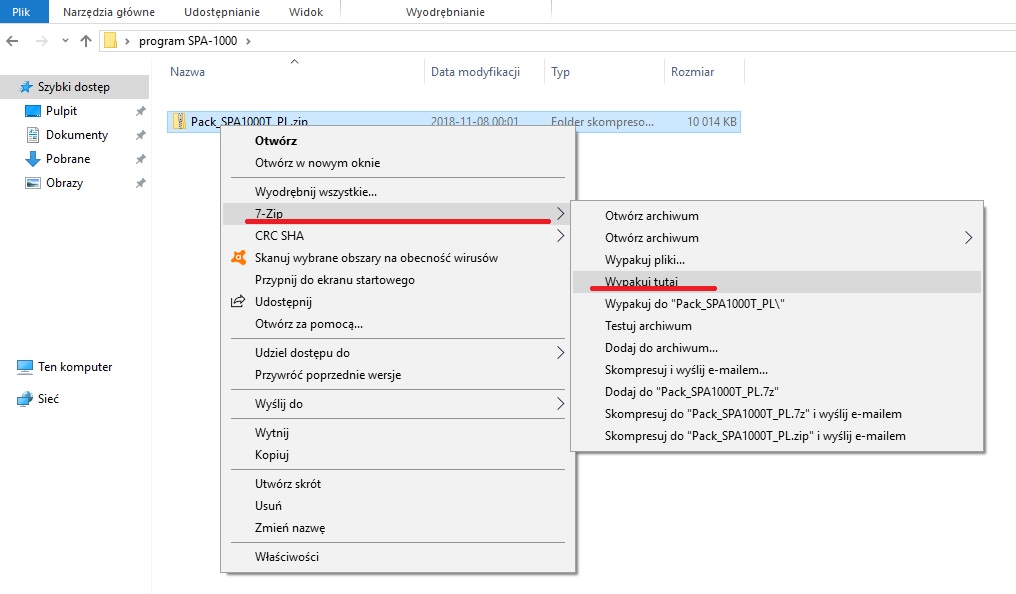This screenshot has width=1016, height=594.
Task: Sort files by Typ column
Action: (560, 72)
